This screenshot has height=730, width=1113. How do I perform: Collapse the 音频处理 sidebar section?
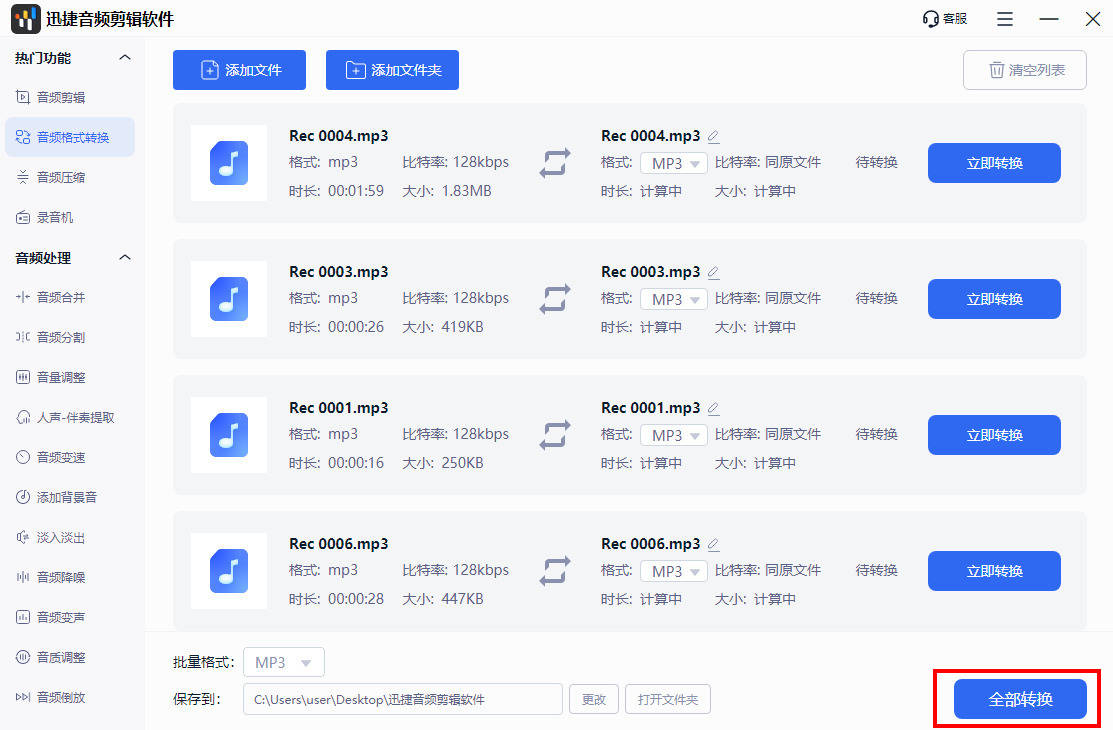coord(125,258)
